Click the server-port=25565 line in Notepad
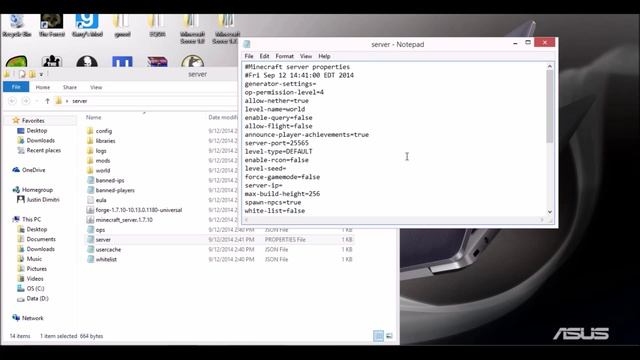 click(x=277, y=143)
